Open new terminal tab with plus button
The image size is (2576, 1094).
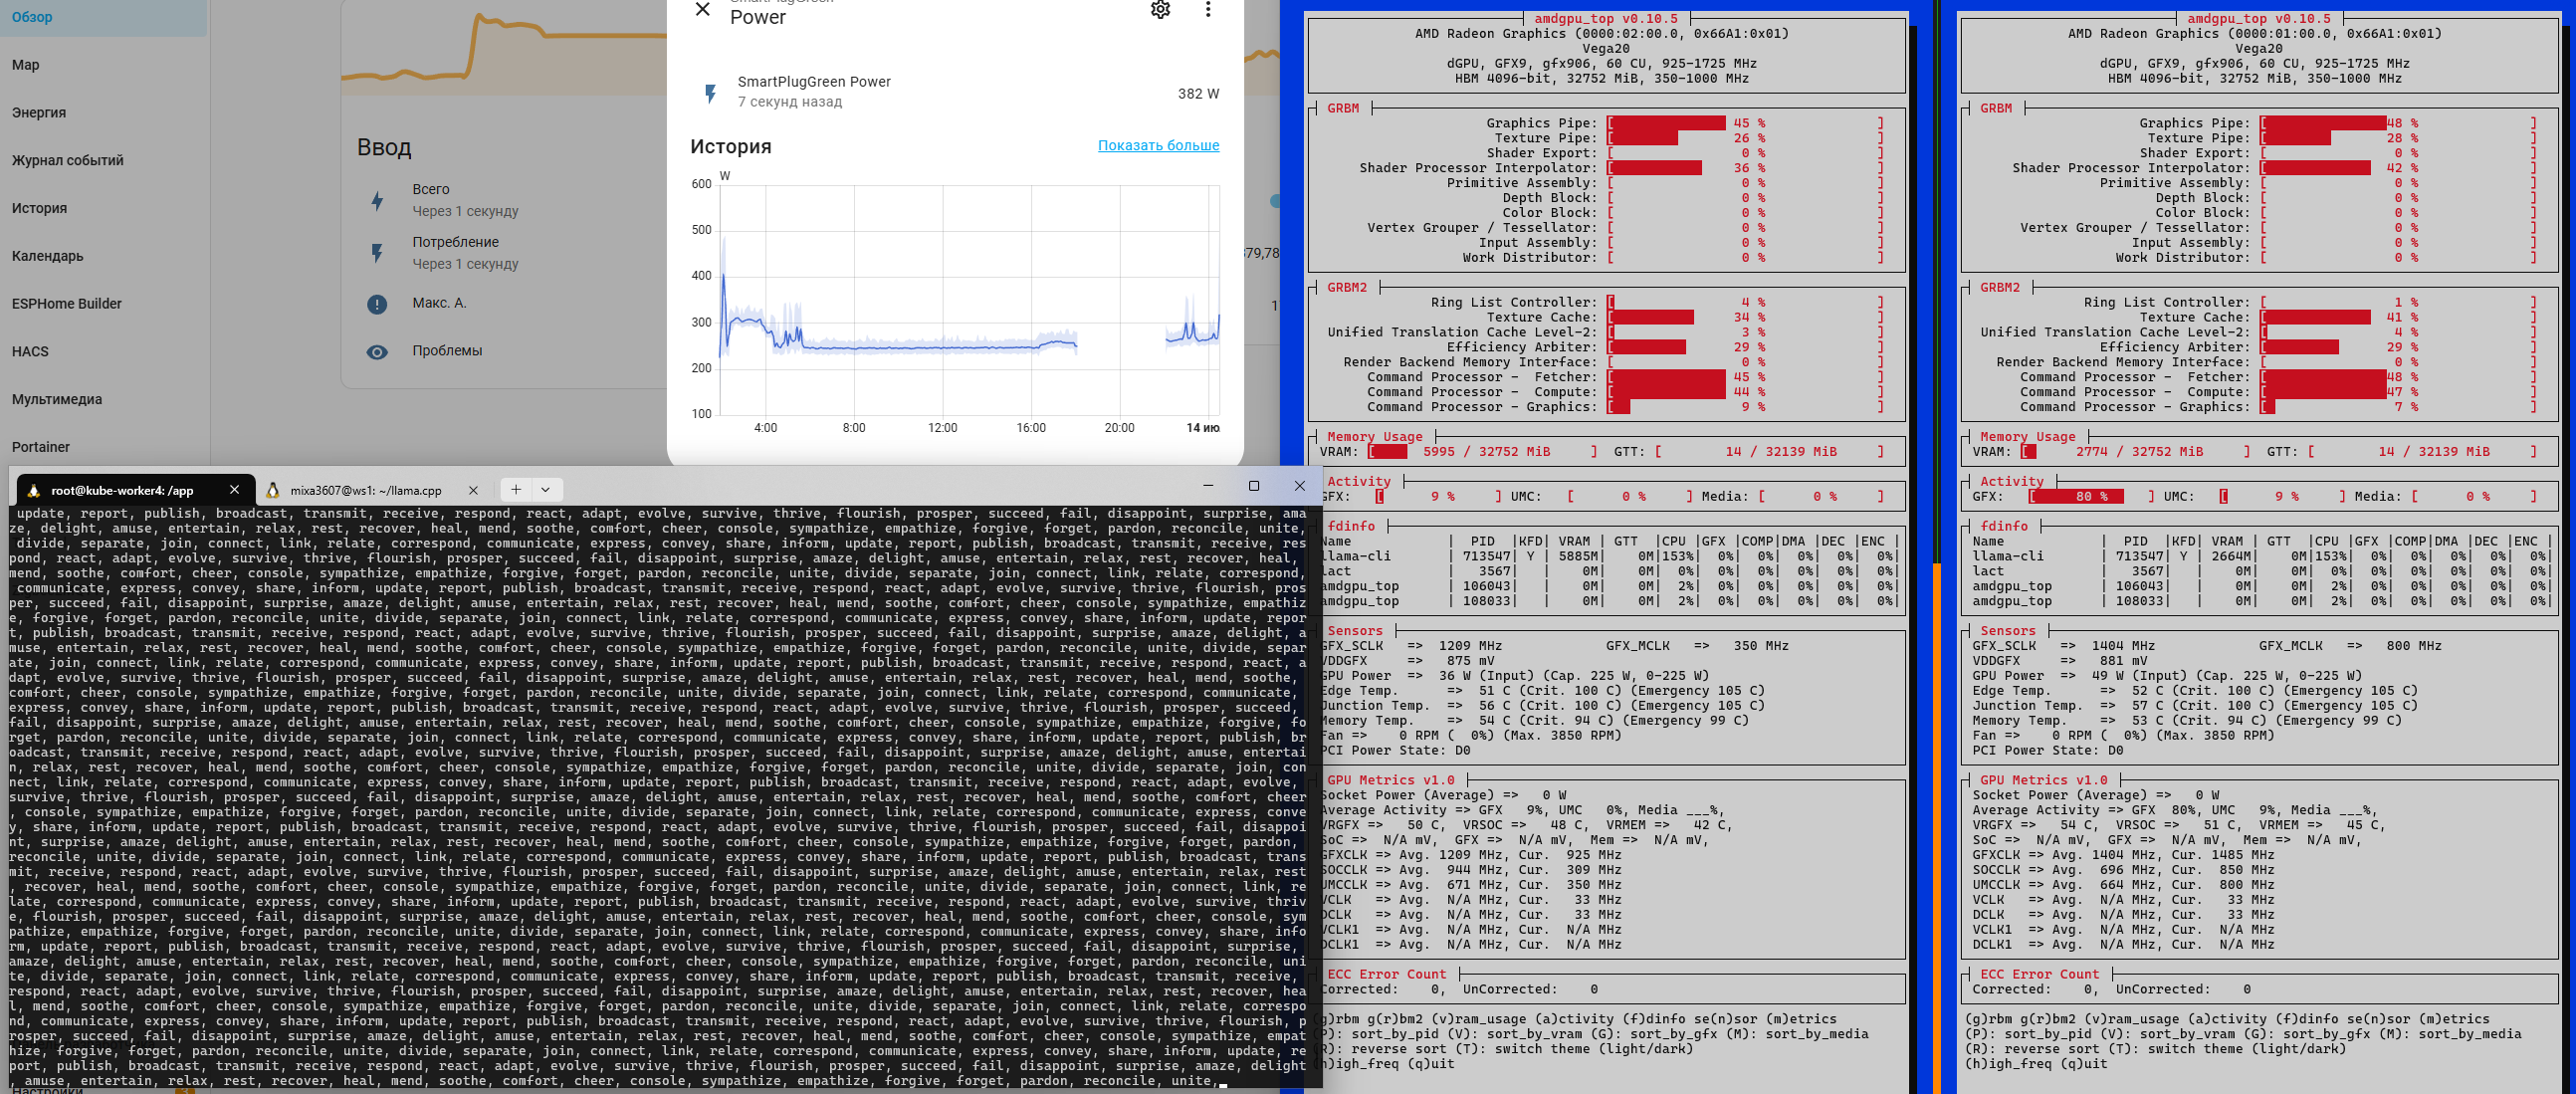pos(515,489)
